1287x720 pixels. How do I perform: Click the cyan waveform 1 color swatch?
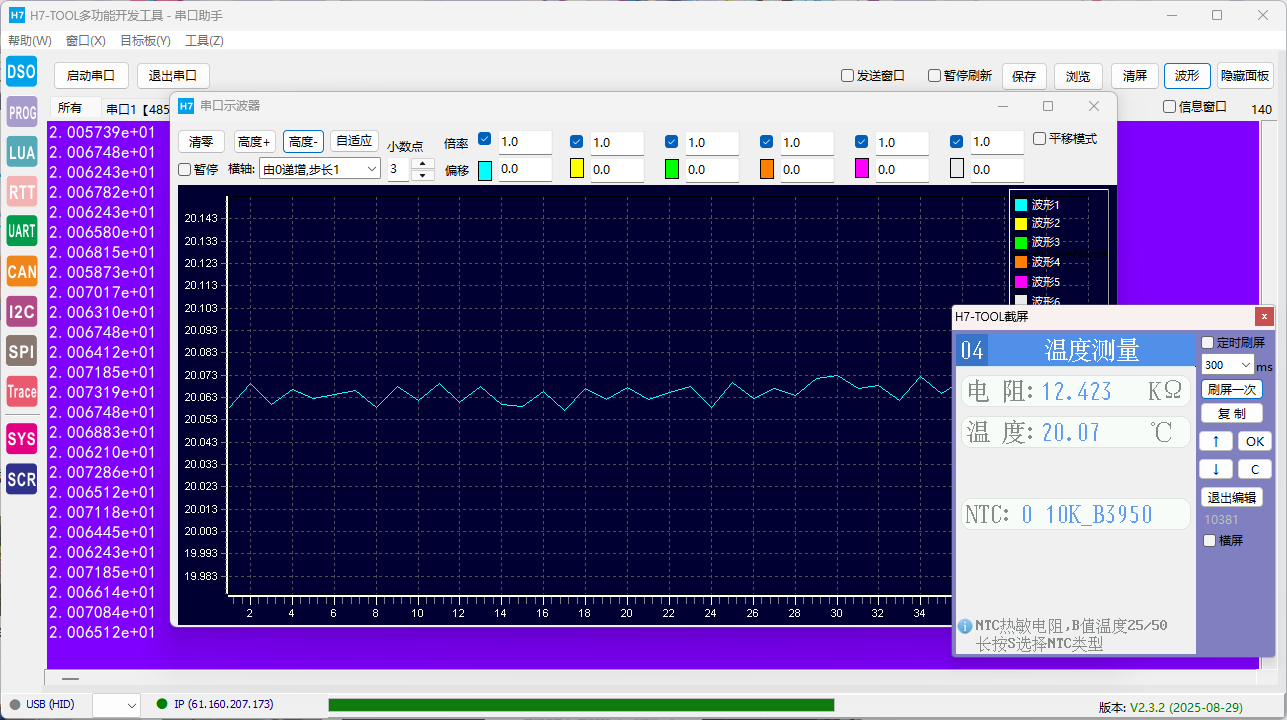click(x=485, y=170)
